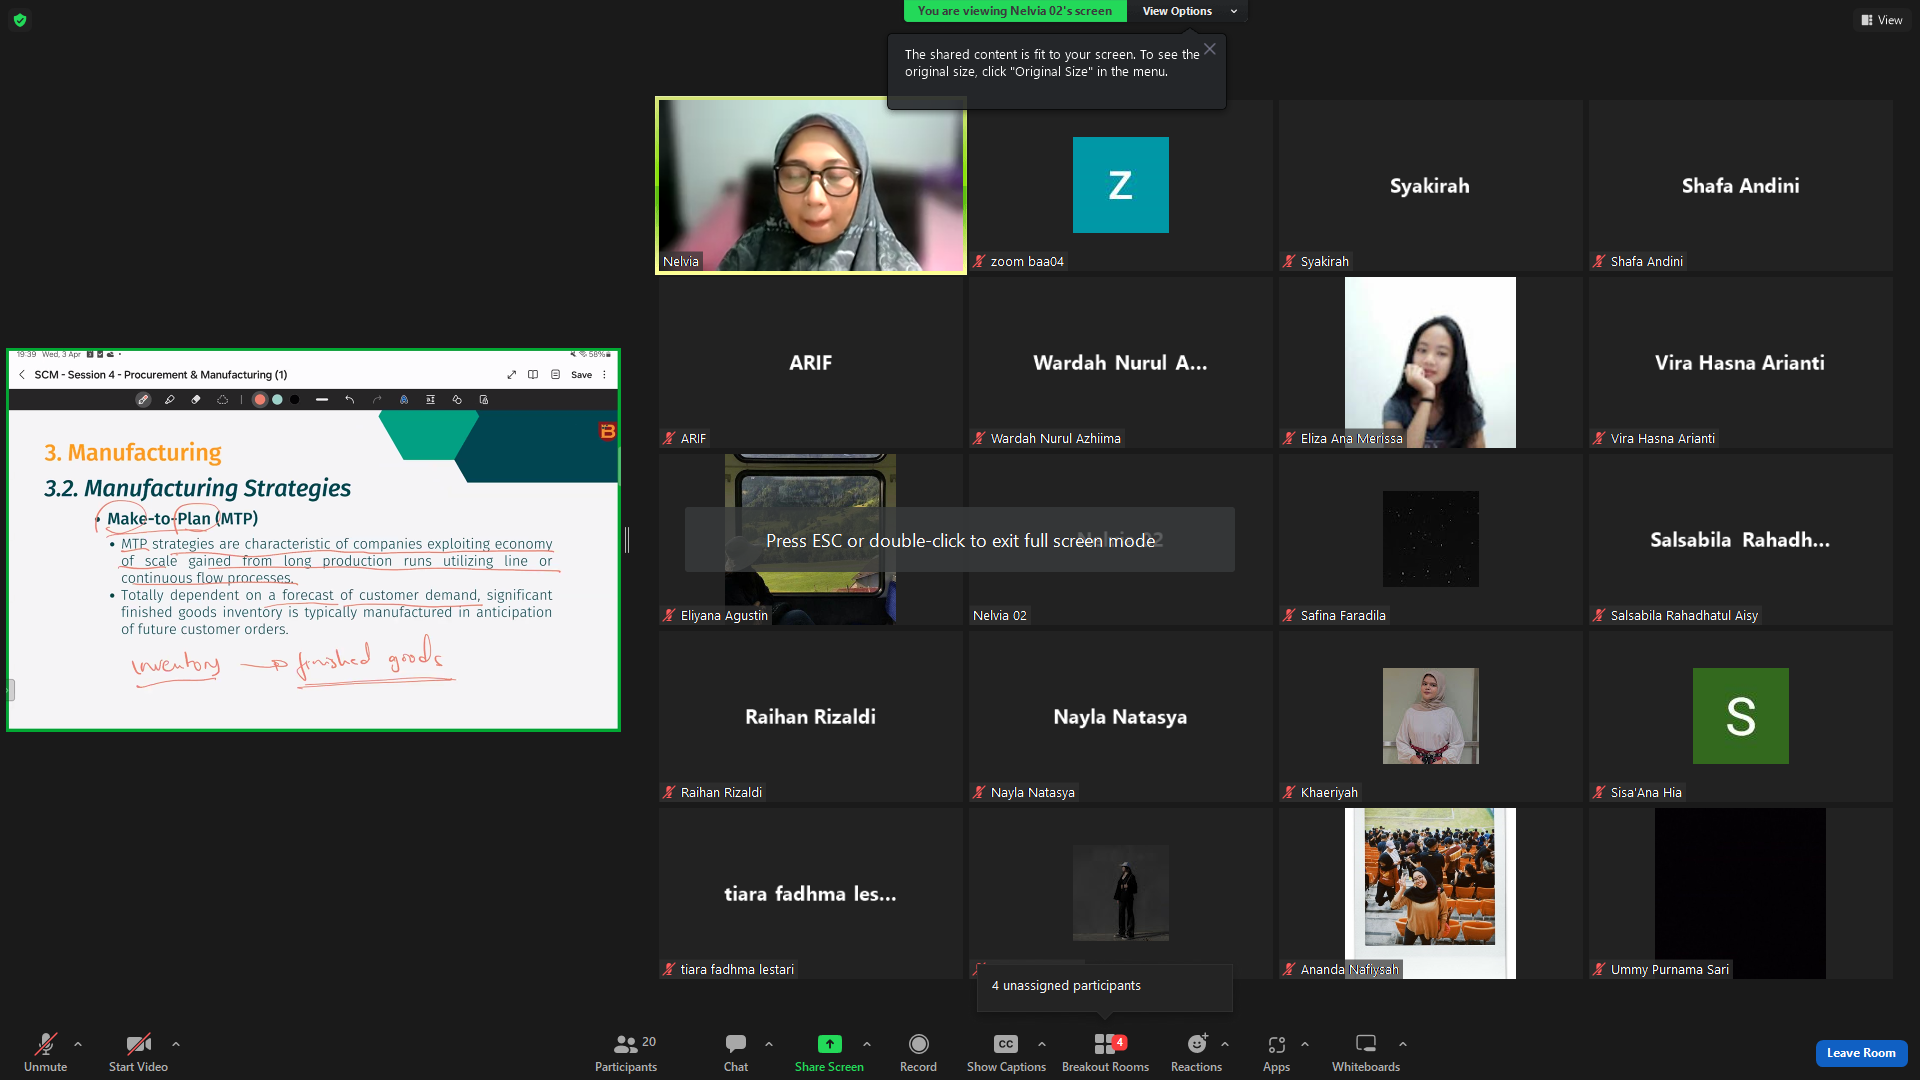Image resolution: width=1920 pixels, height=1080 pixels.
Task: Click Syakirah's participant name tile
Action: pyautogui.click(x=1430, y=185)
